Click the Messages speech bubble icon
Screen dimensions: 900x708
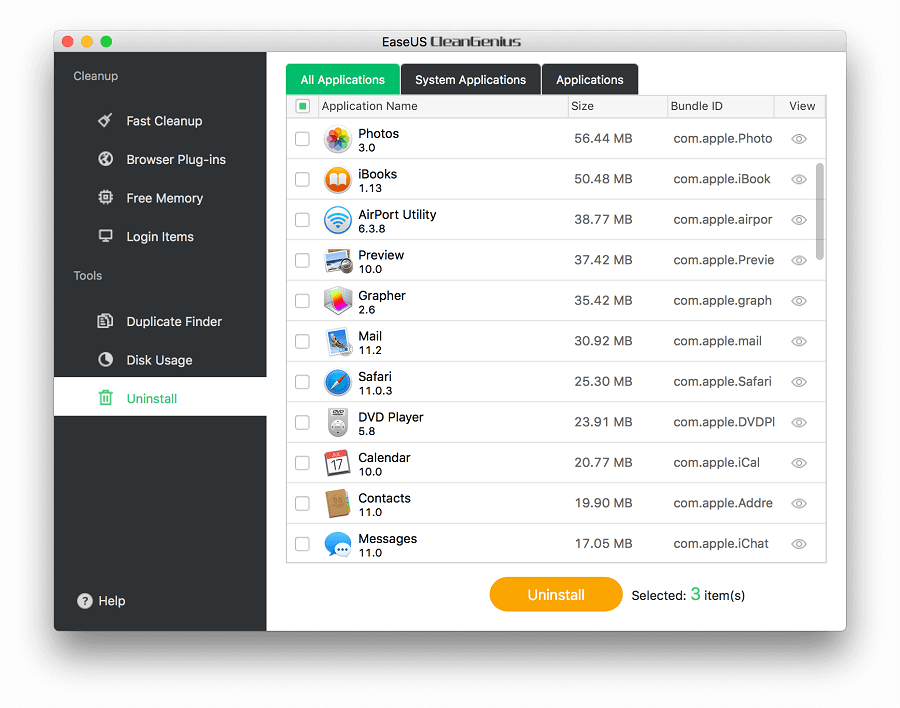(338, 544)
